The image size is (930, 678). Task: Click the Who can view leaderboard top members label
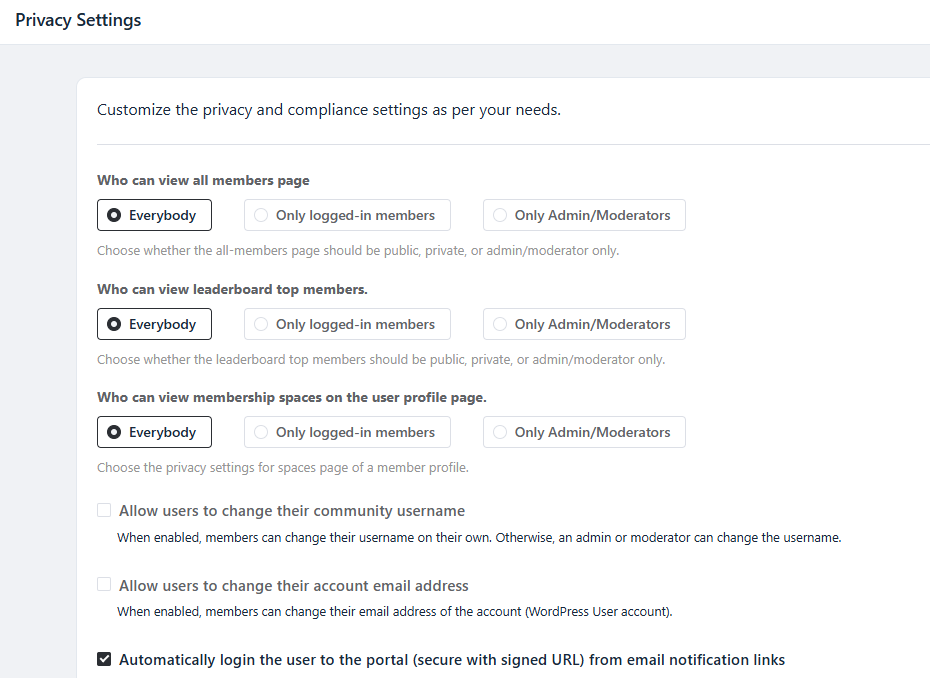click(x=232, y=289)
